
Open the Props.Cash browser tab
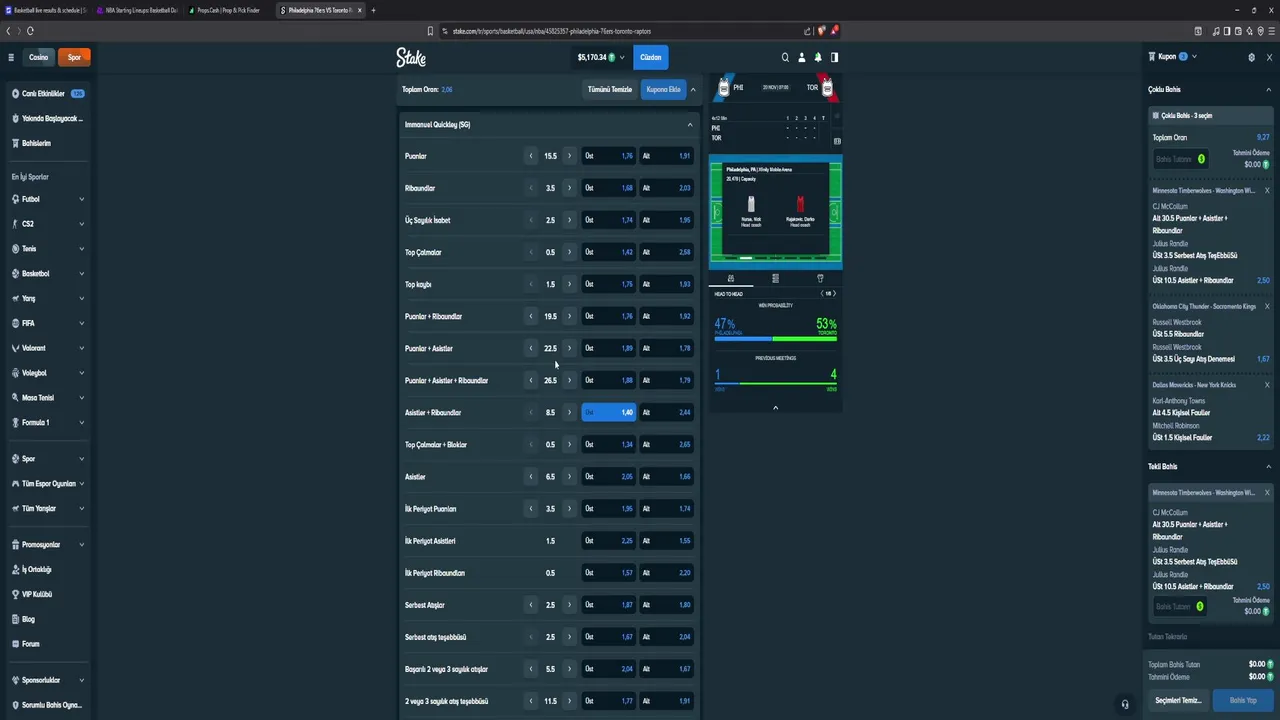[x=229, y=10]
